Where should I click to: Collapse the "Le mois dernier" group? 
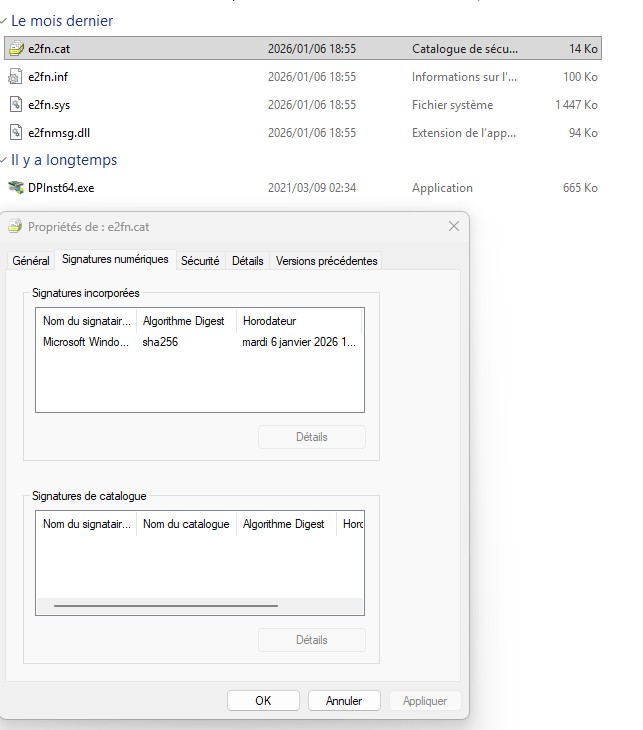pyautogui.click(x=4, y=21)
